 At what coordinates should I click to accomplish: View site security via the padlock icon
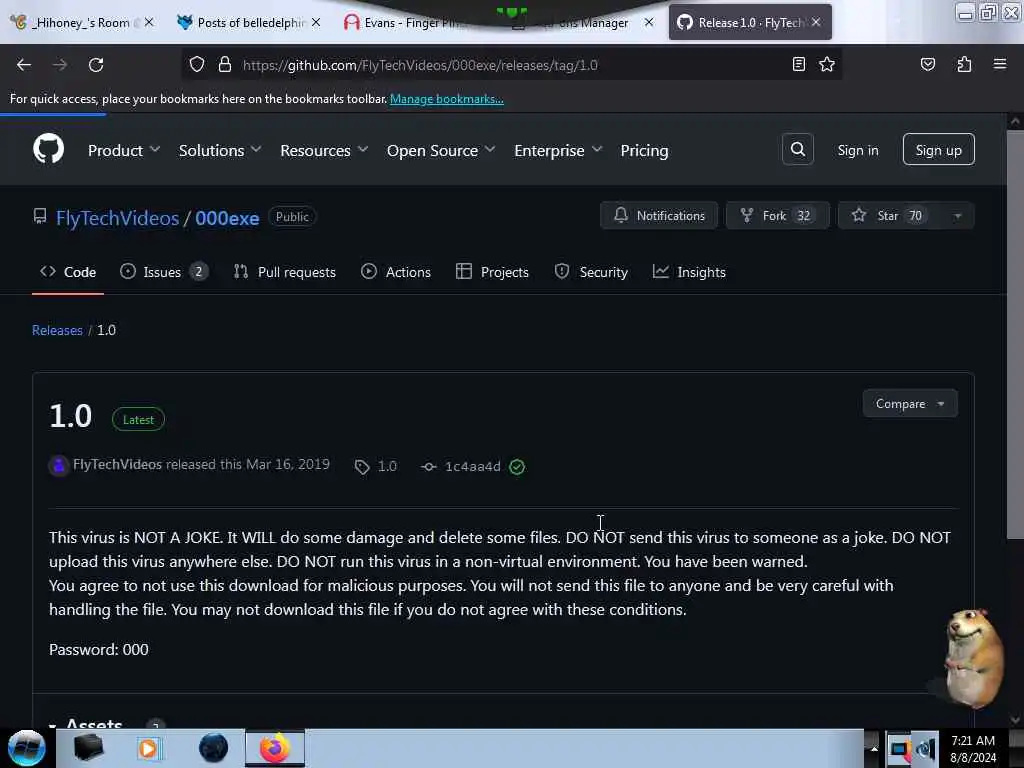[x=225, y=65]
